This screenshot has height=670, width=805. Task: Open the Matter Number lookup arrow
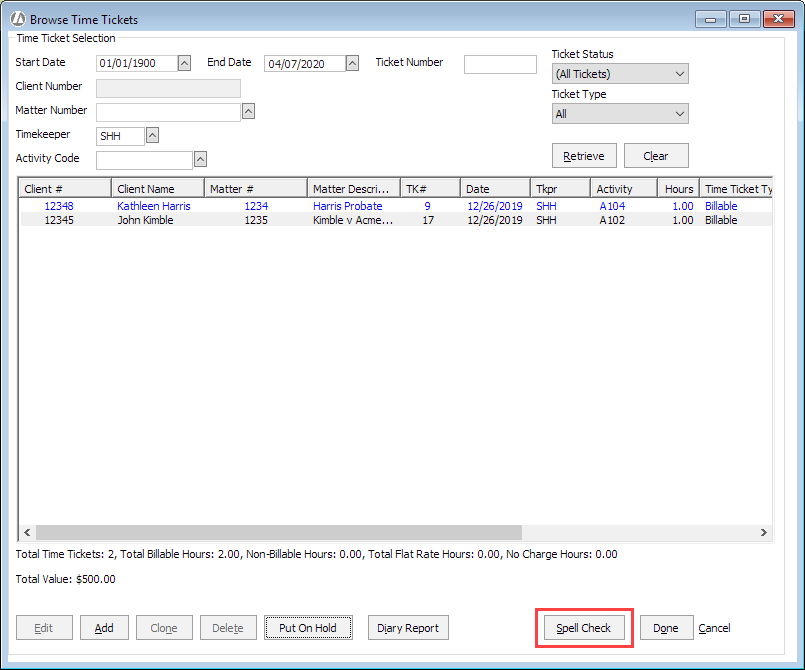coord(248,111)
